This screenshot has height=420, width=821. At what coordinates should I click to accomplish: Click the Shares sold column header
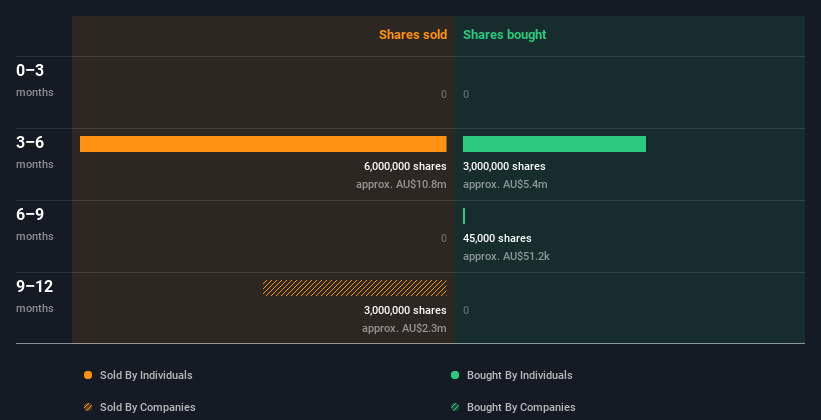[x=413, y=35]
